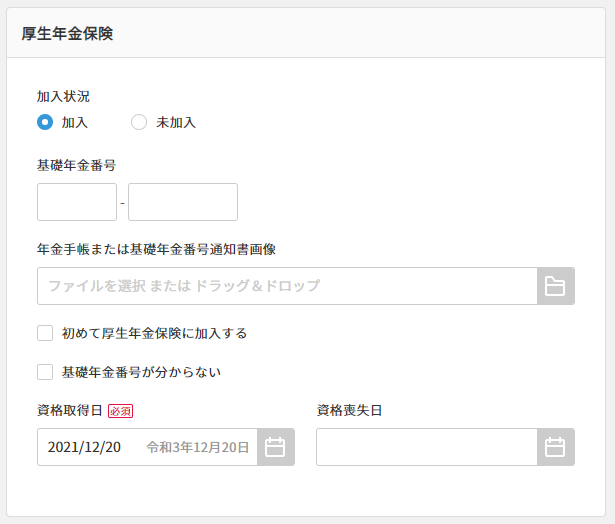This screenshot has height=524, width=615.
Task: Click the 加入状況 label
Action: [x=63, y=97]
